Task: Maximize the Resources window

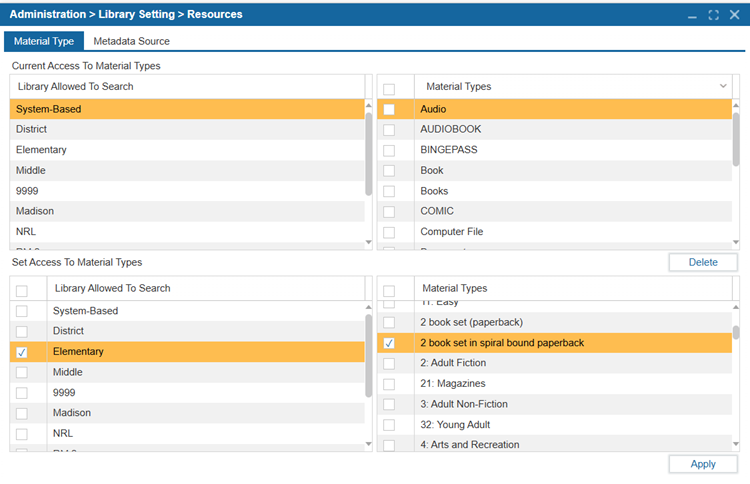Action: click(714, 15)
